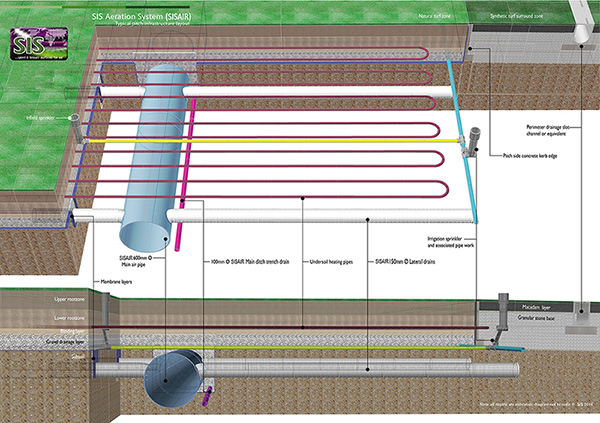Click the 'SISAIR 150mm Lateral drains' label

click(405, 262)
